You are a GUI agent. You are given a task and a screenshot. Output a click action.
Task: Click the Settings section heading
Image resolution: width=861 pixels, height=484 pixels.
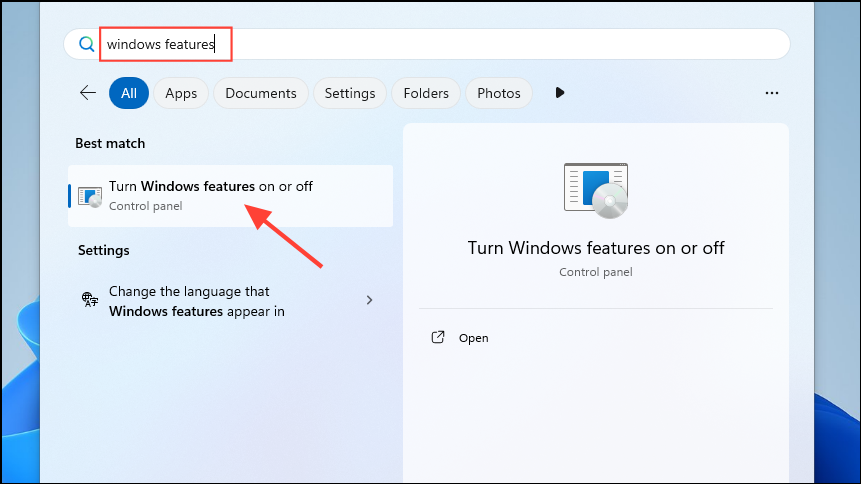coord(104,251)
